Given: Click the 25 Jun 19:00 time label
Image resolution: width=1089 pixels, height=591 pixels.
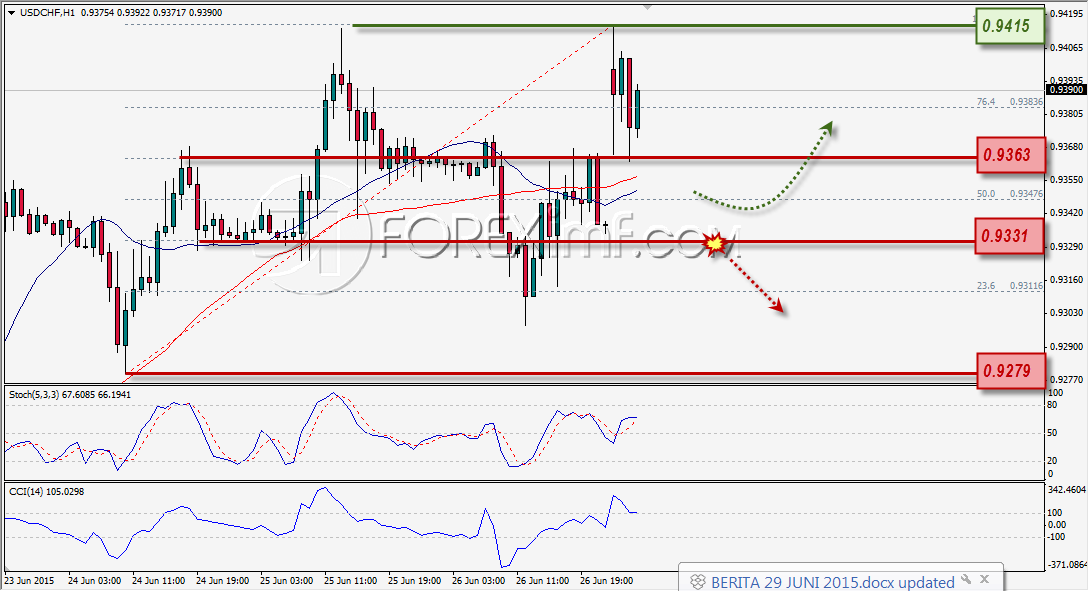Looking at the screenshot, I should [415, 581].
